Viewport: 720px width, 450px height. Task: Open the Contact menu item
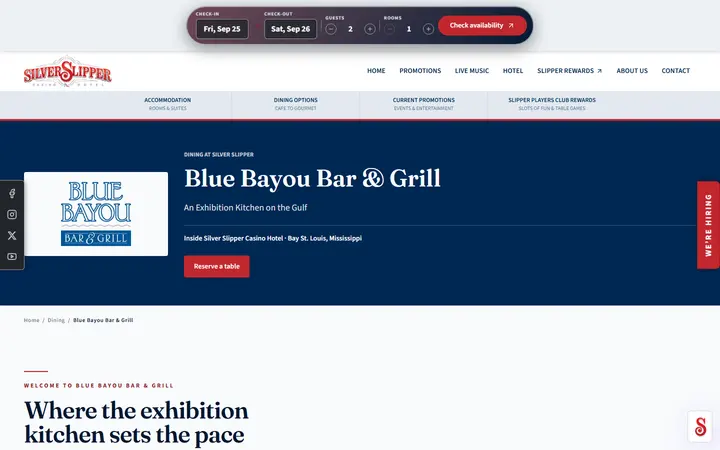point(675,71)
